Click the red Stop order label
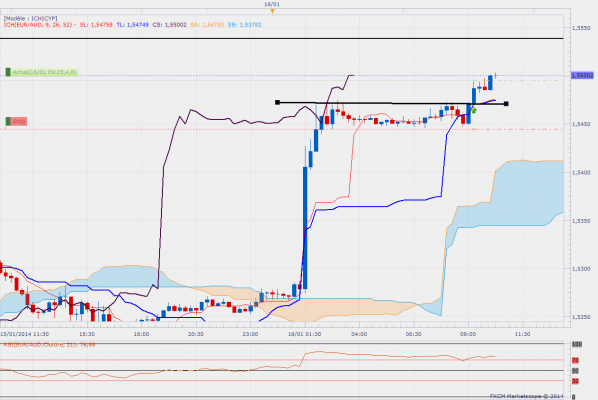 (x=19, y=121)
